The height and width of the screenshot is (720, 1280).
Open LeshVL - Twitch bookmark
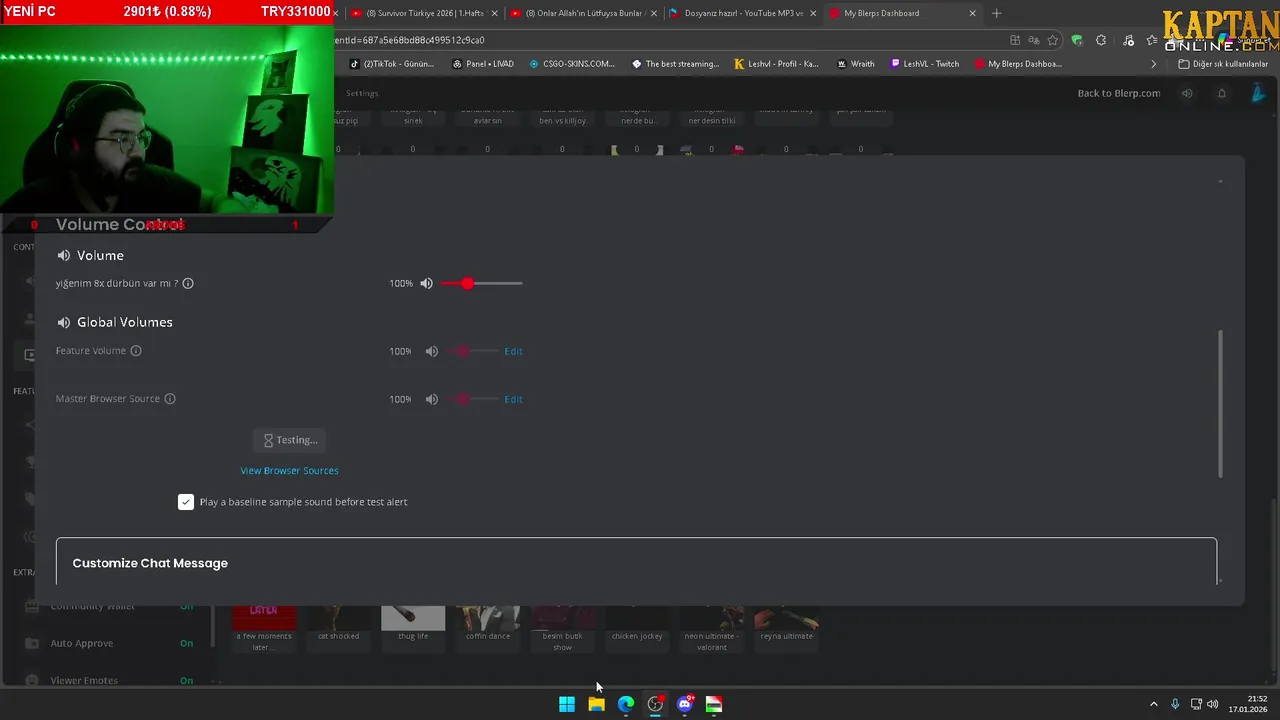924,64
